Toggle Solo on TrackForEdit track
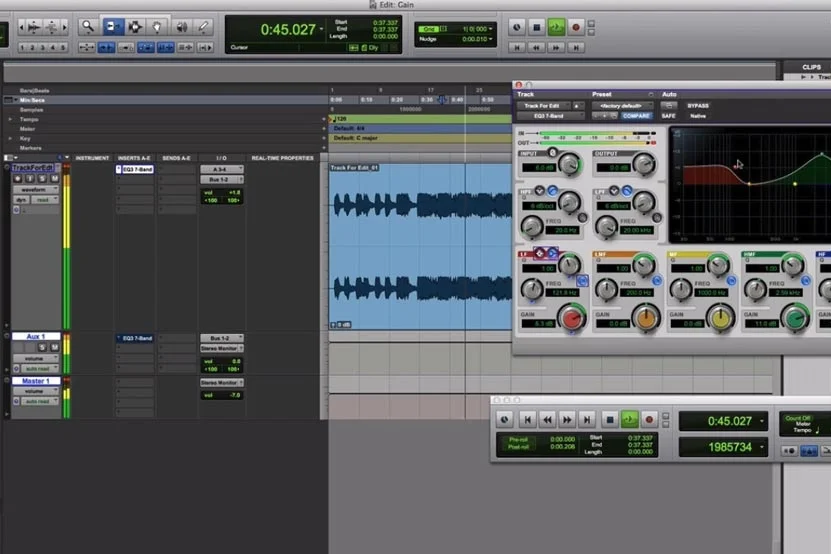 (x=42, y=179)
